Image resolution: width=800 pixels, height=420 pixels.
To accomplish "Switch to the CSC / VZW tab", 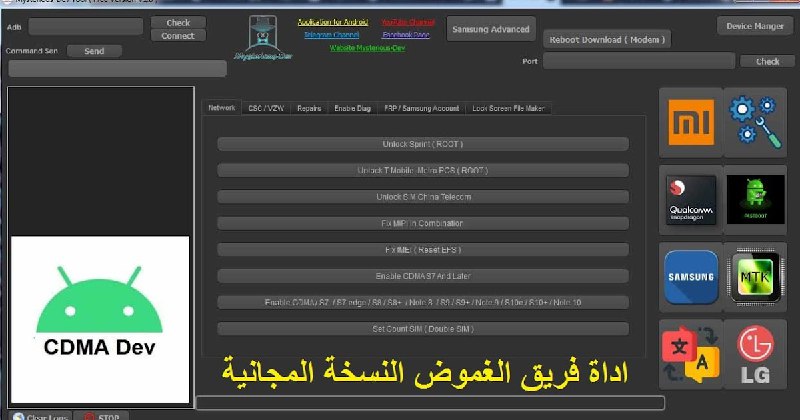I will click(x=266, y=108).
